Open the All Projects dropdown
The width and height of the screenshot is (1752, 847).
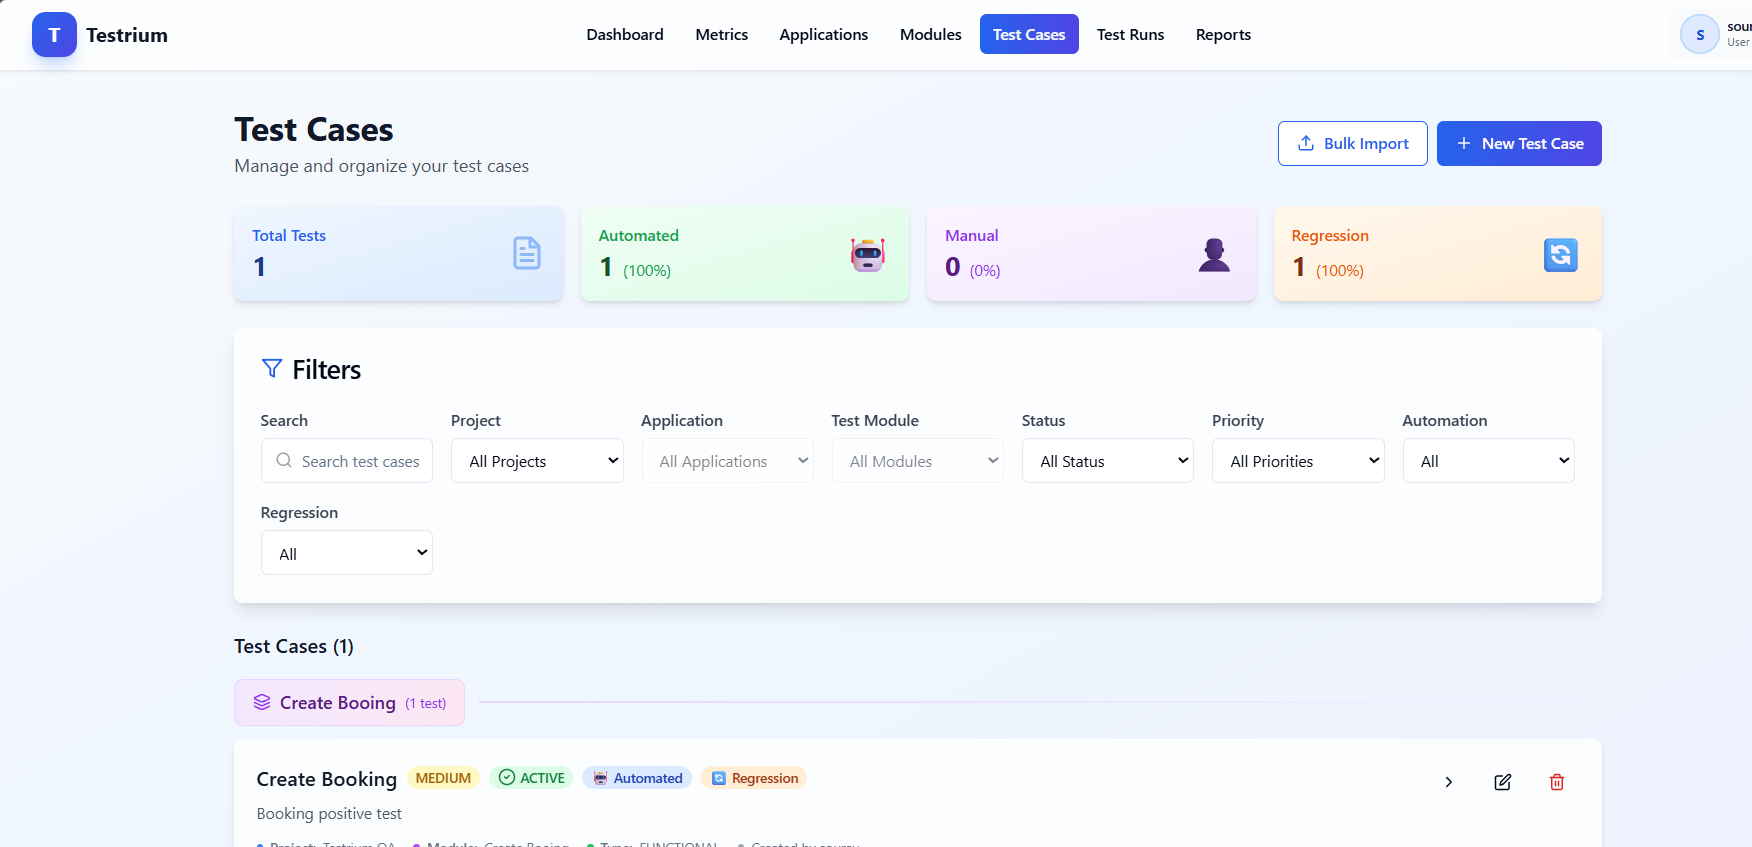(537, 461)
